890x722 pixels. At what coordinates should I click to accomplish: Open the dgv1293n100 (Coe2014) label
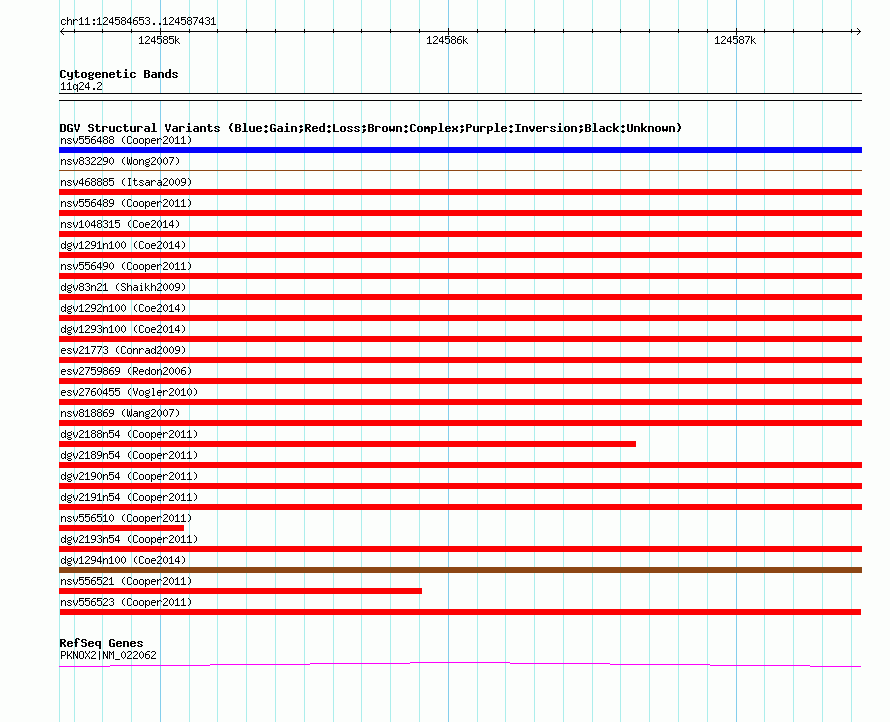point(123,329)
